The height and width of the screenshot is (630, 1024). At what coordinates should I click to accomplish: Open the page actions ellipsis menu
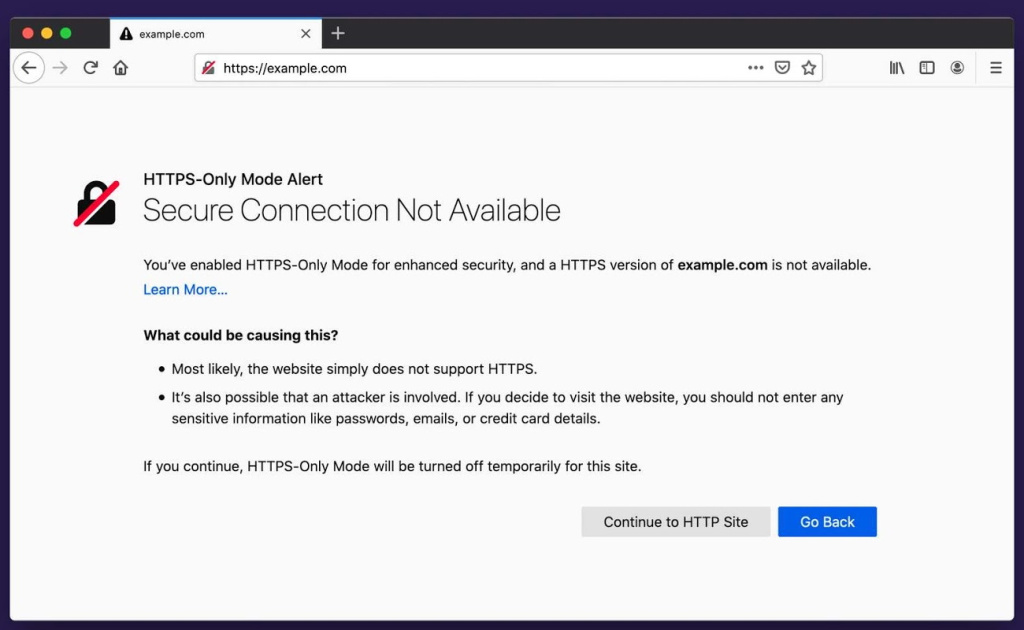point(756,67)
